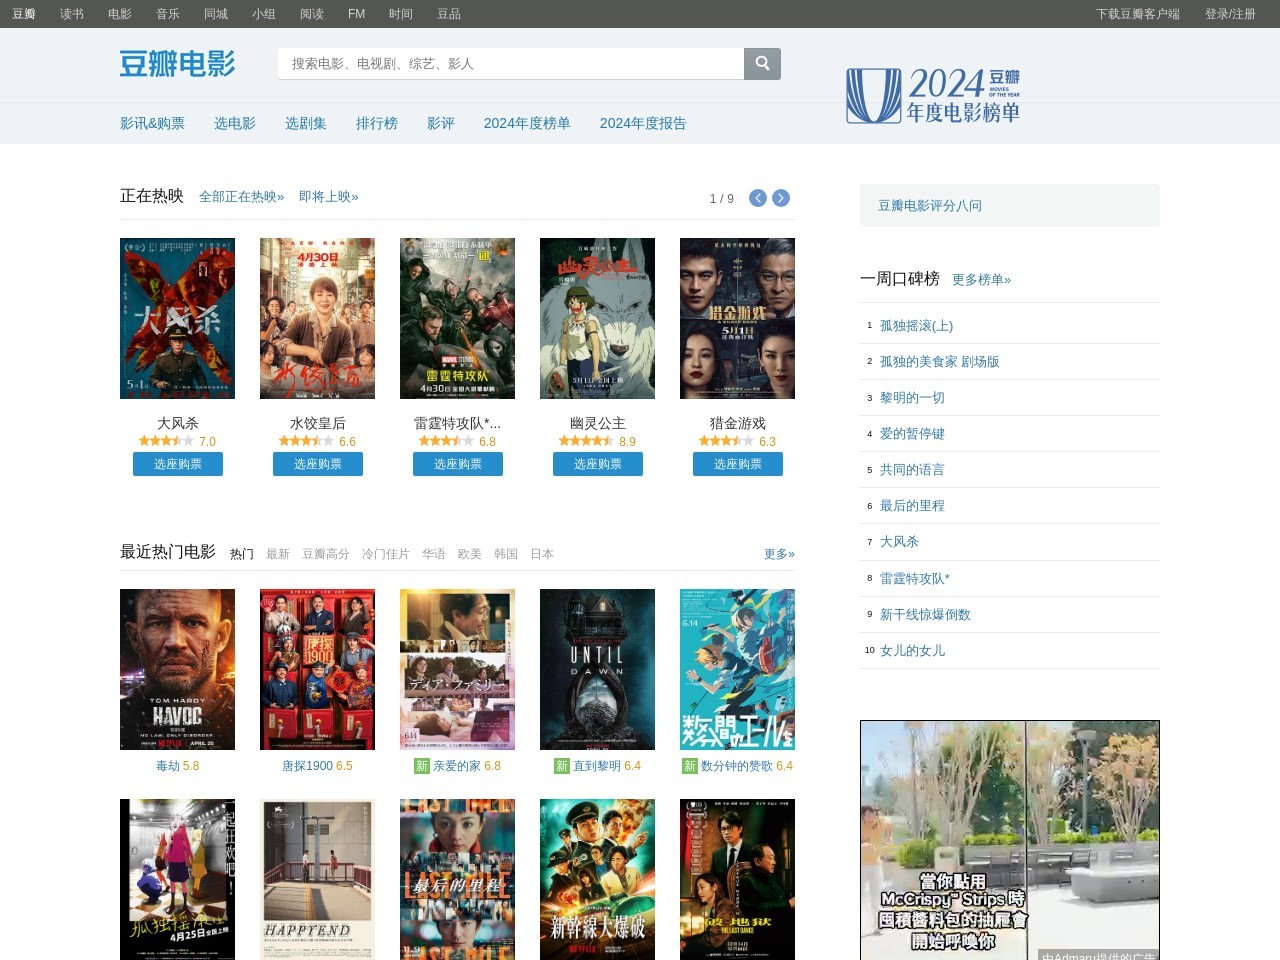Open 雷霆特攻队 movie poster
1280x960 pixels.
tap(457, 318)
